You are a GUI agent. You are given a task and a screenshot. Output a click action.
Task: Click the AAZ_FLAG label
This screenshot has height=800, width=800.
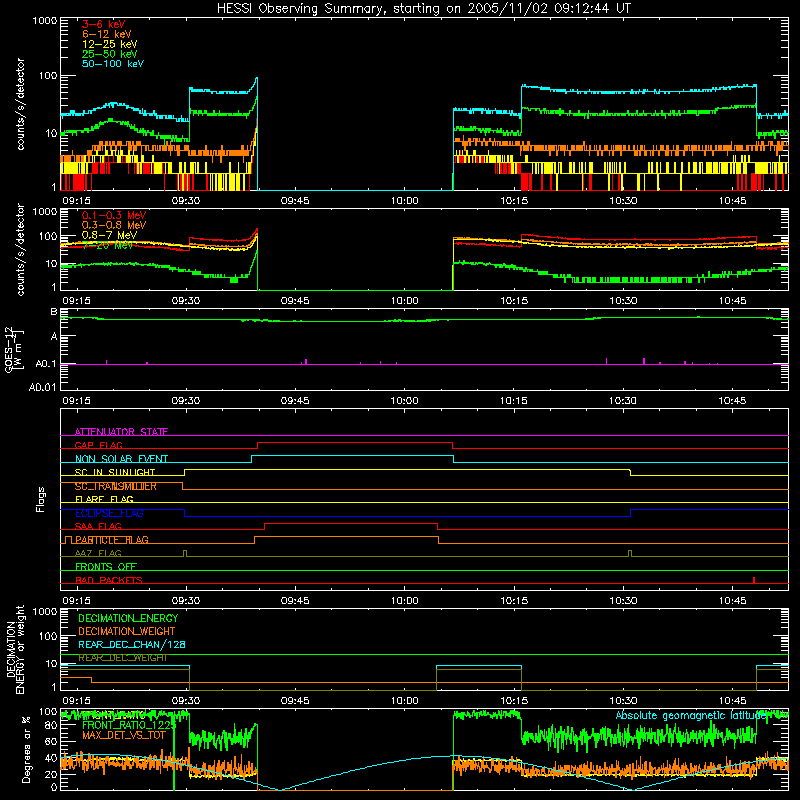[98, 553]
